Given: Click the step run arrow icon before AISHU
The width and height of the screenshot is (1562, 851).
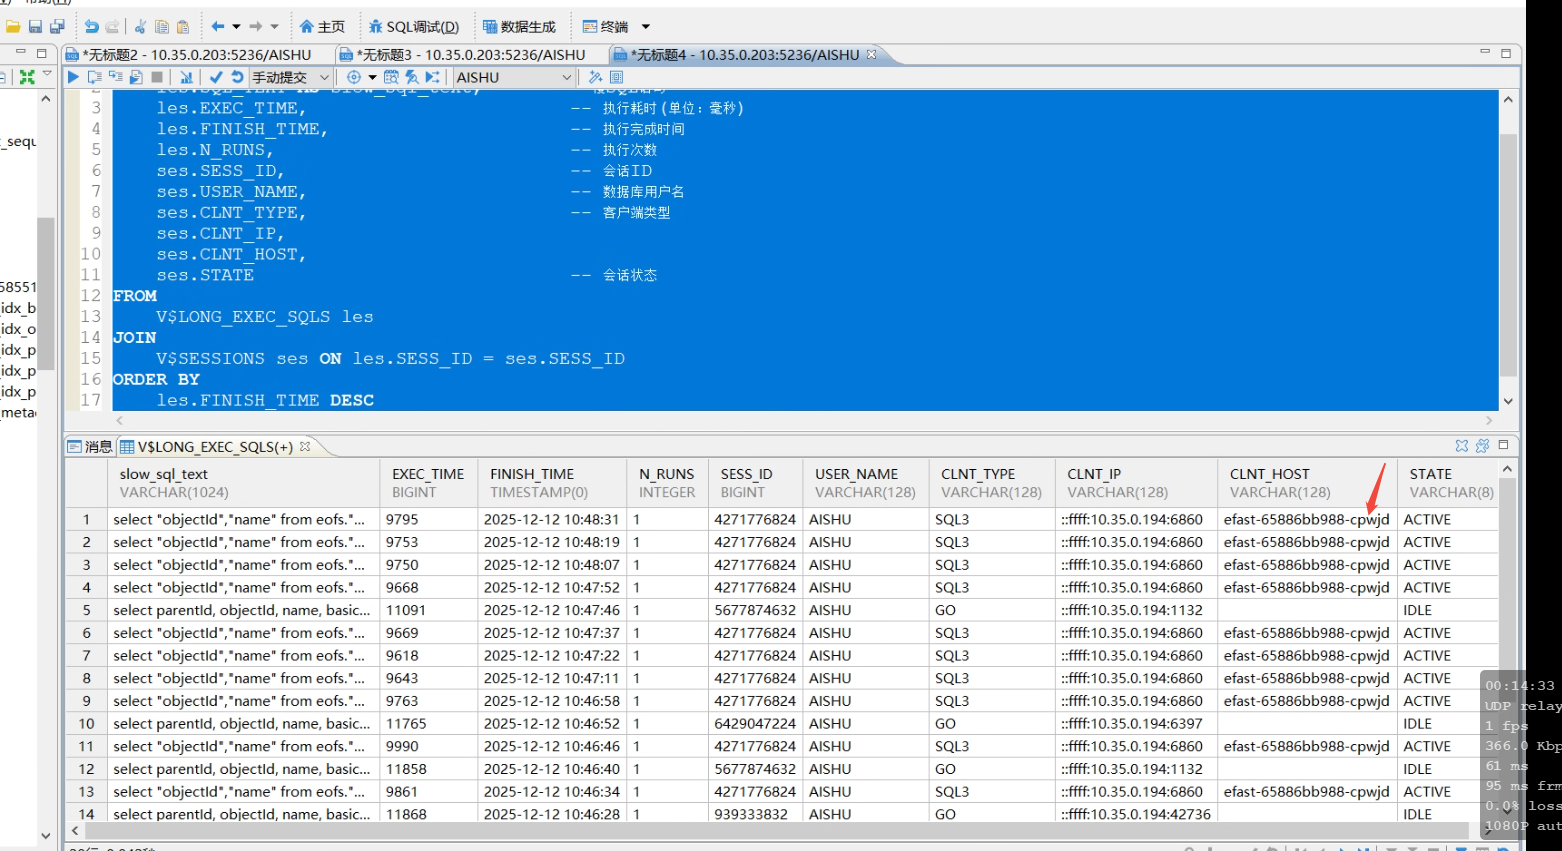Looking at the screenshot, I should [x=432, y=77].
